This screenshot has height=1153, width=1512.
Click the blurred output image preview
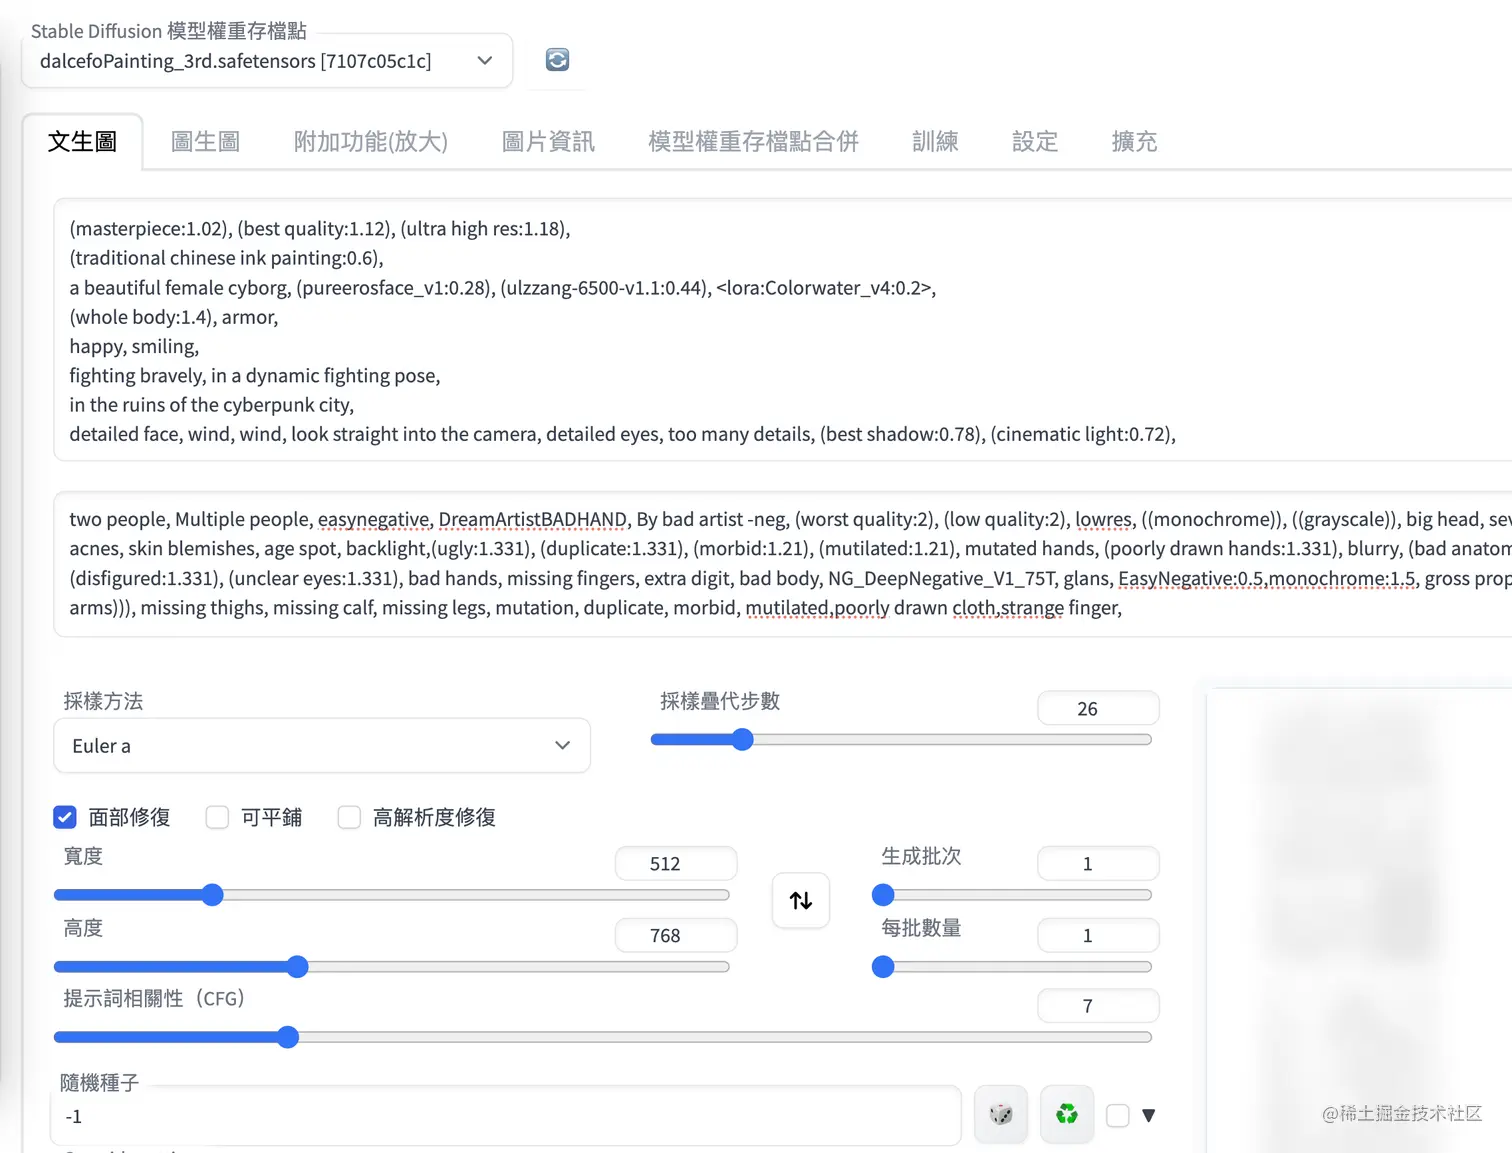[1360, 920]
